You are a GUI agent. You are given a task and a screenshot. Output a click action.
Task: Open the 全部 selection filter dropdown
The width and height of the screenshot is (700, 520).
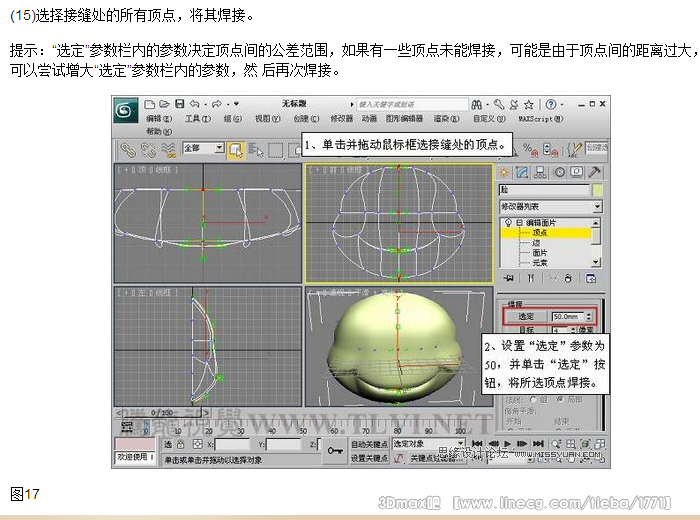(204, 148)
